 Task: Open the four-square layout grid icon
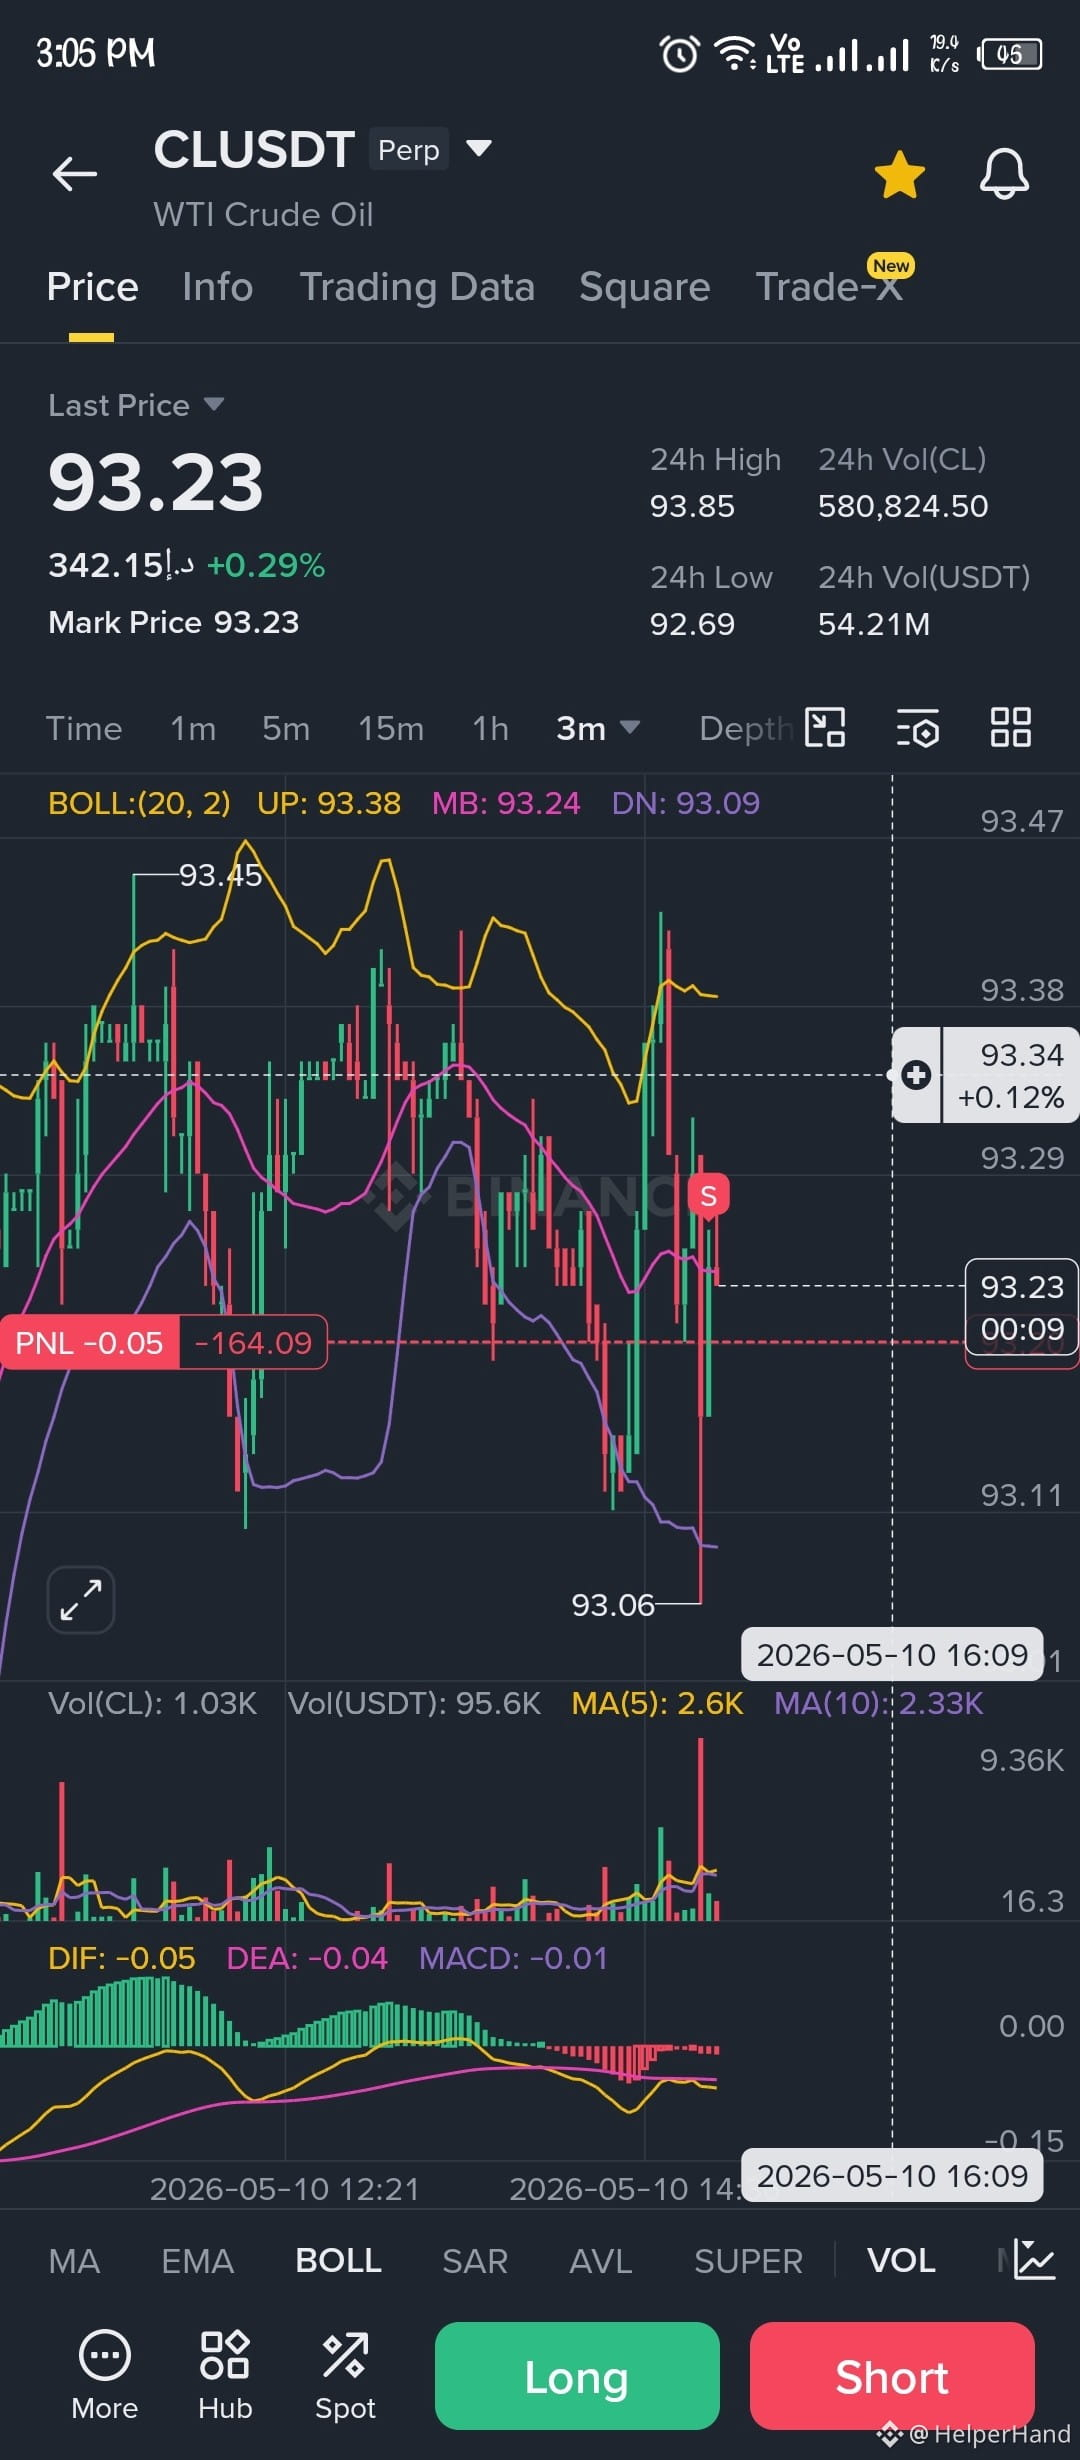1010,727
